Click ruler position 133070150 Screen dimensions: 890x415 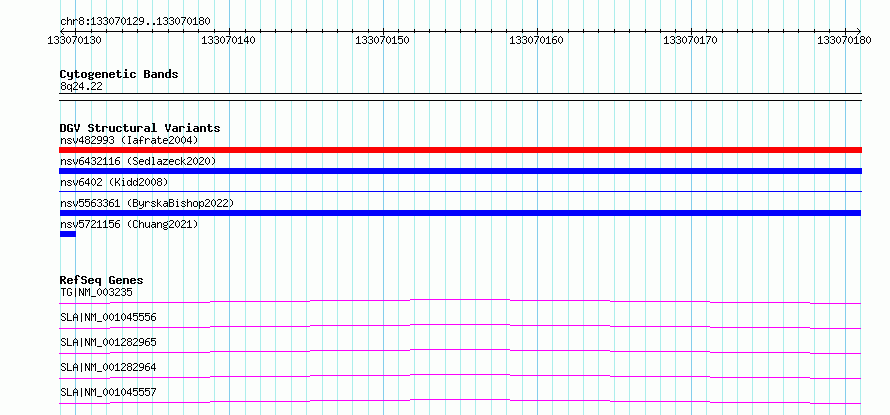[x=383, y=40]
